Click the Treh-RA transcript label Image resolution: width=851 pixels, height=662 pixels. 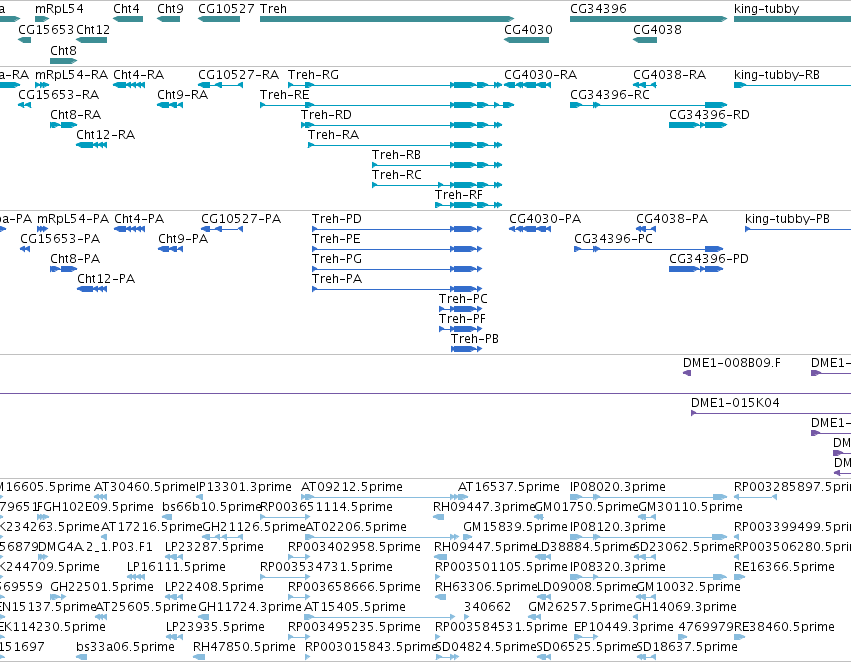pos(333,135)
